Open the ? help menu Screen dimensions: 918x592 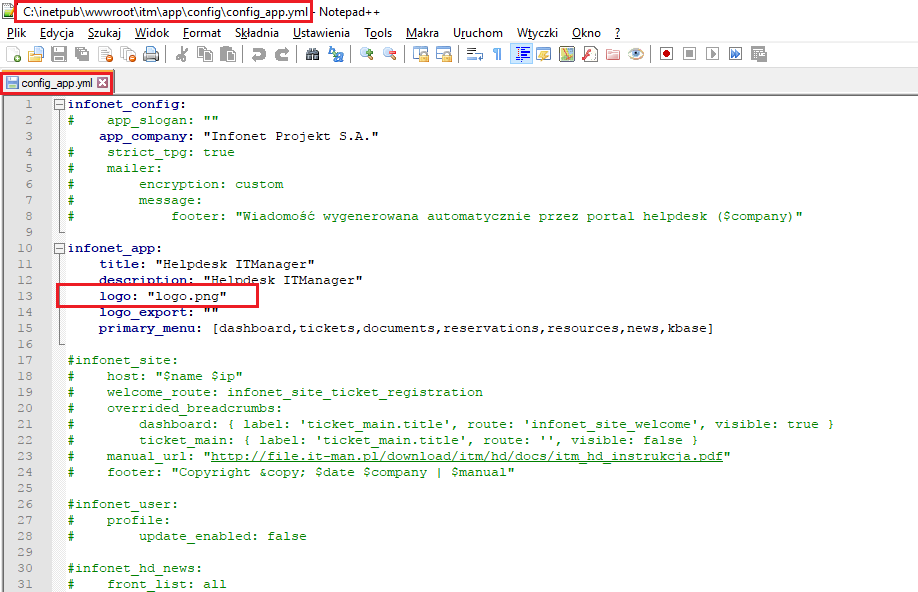pyautogui.click(x=617, y=33)
